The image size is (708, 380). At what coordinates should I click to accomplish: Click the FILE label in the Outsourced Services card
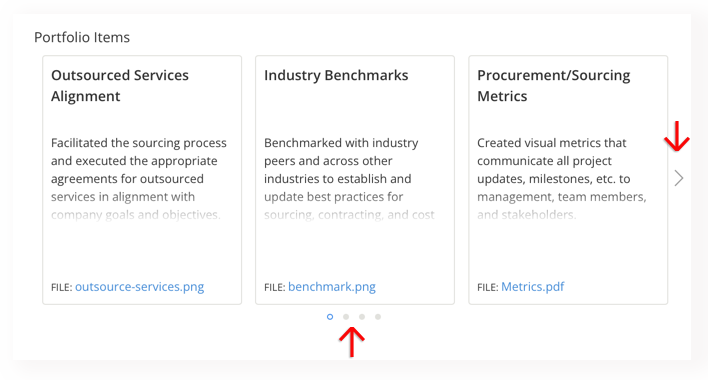click(x=61, y=287)
